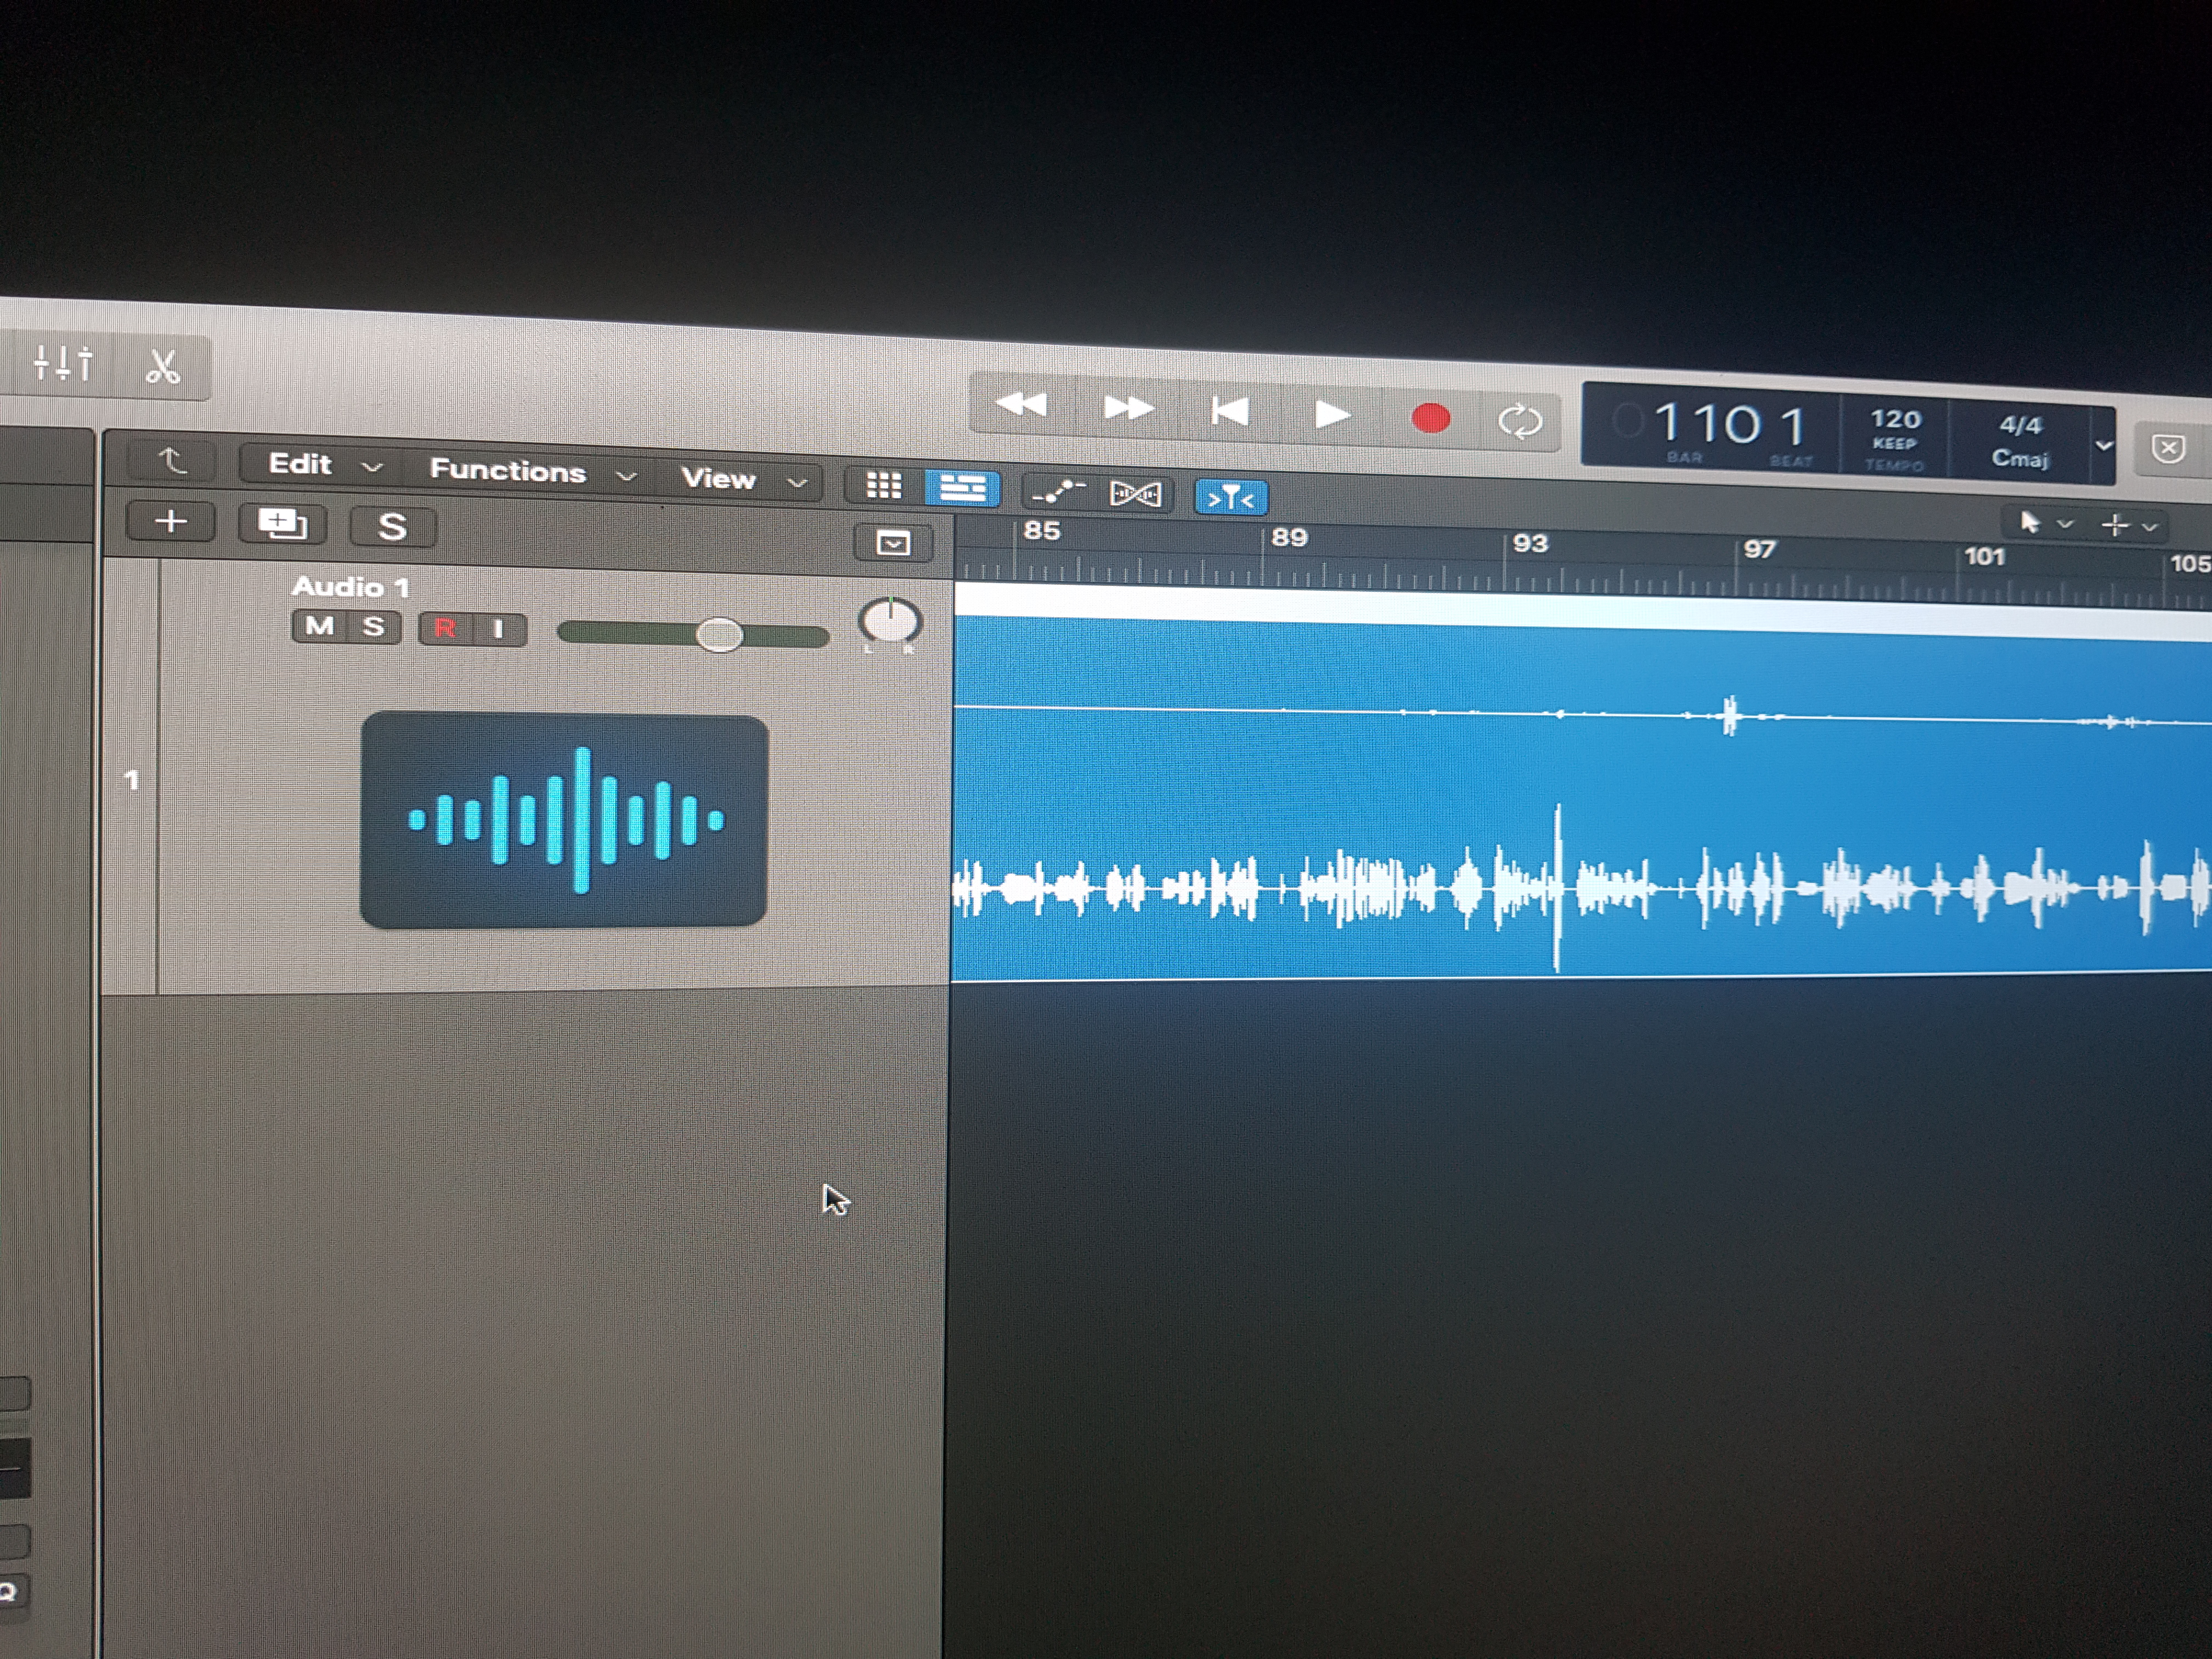Show the grid view with the grid icon
This screenshot has height=1659, width=2212.
884,485
